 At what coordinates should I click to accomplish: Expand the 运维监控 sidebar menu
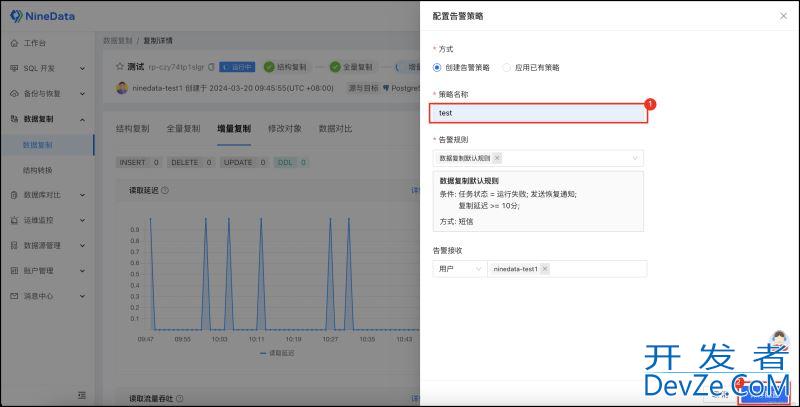pos(82,220)
